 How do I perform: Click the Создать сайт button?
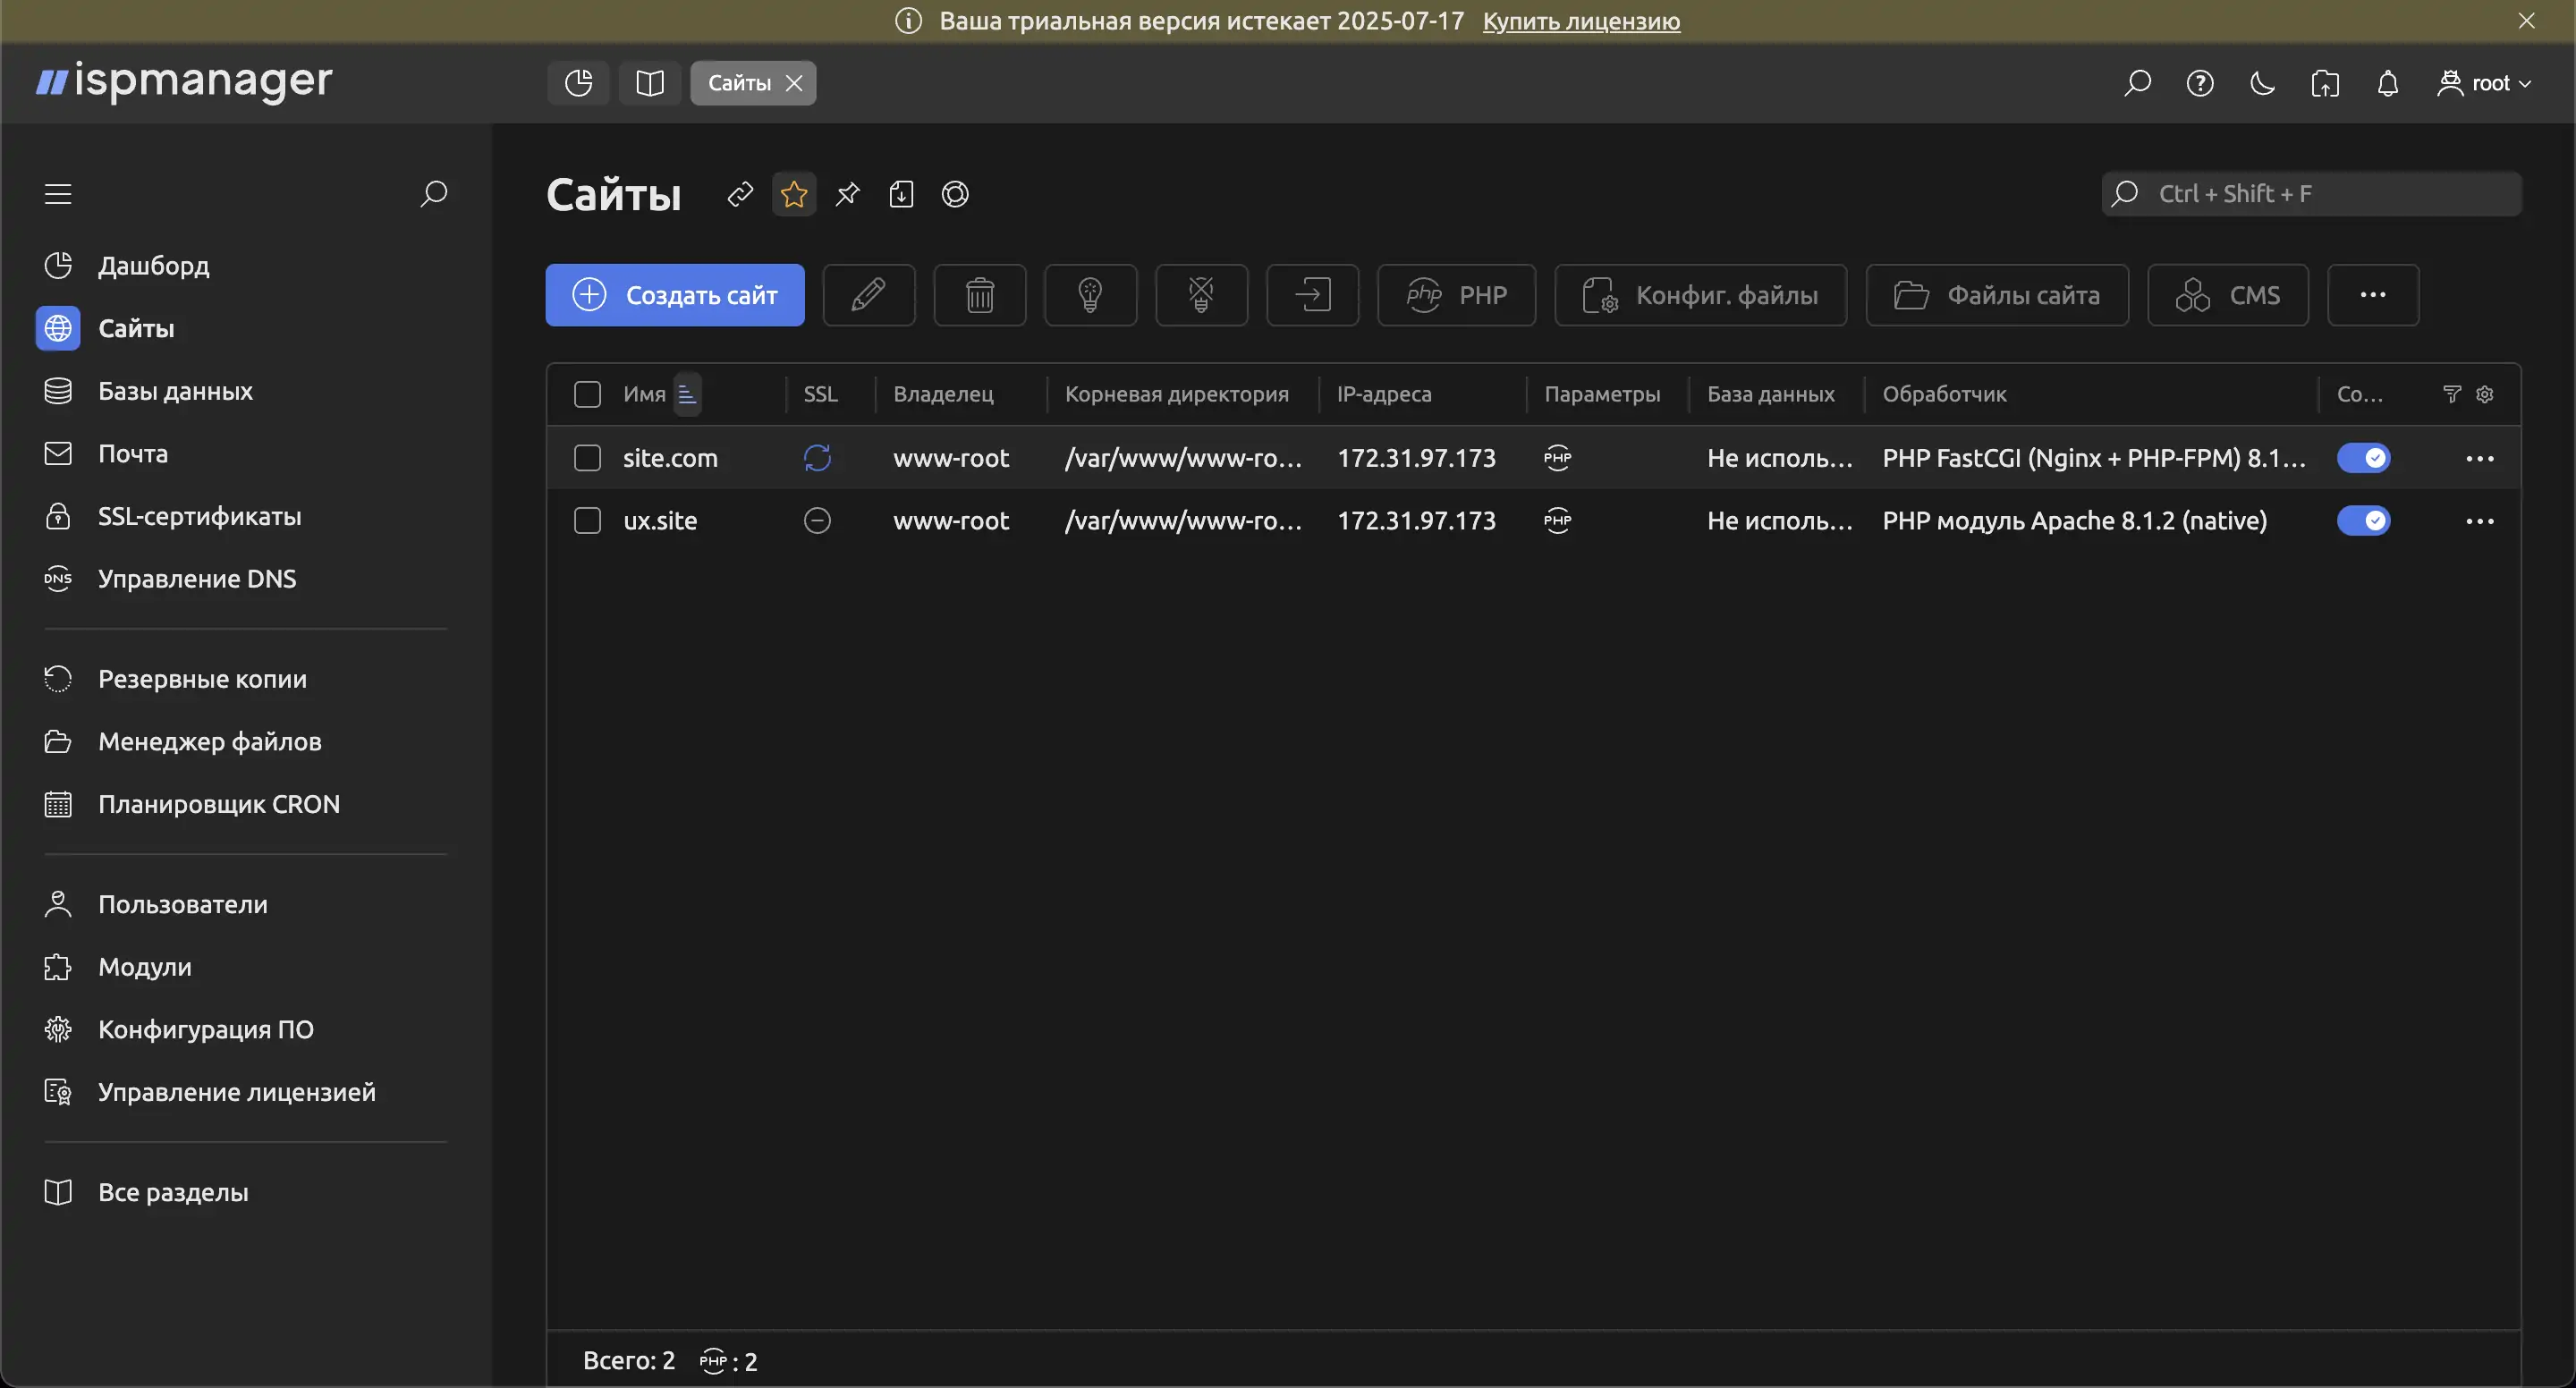tap(674, 295)
